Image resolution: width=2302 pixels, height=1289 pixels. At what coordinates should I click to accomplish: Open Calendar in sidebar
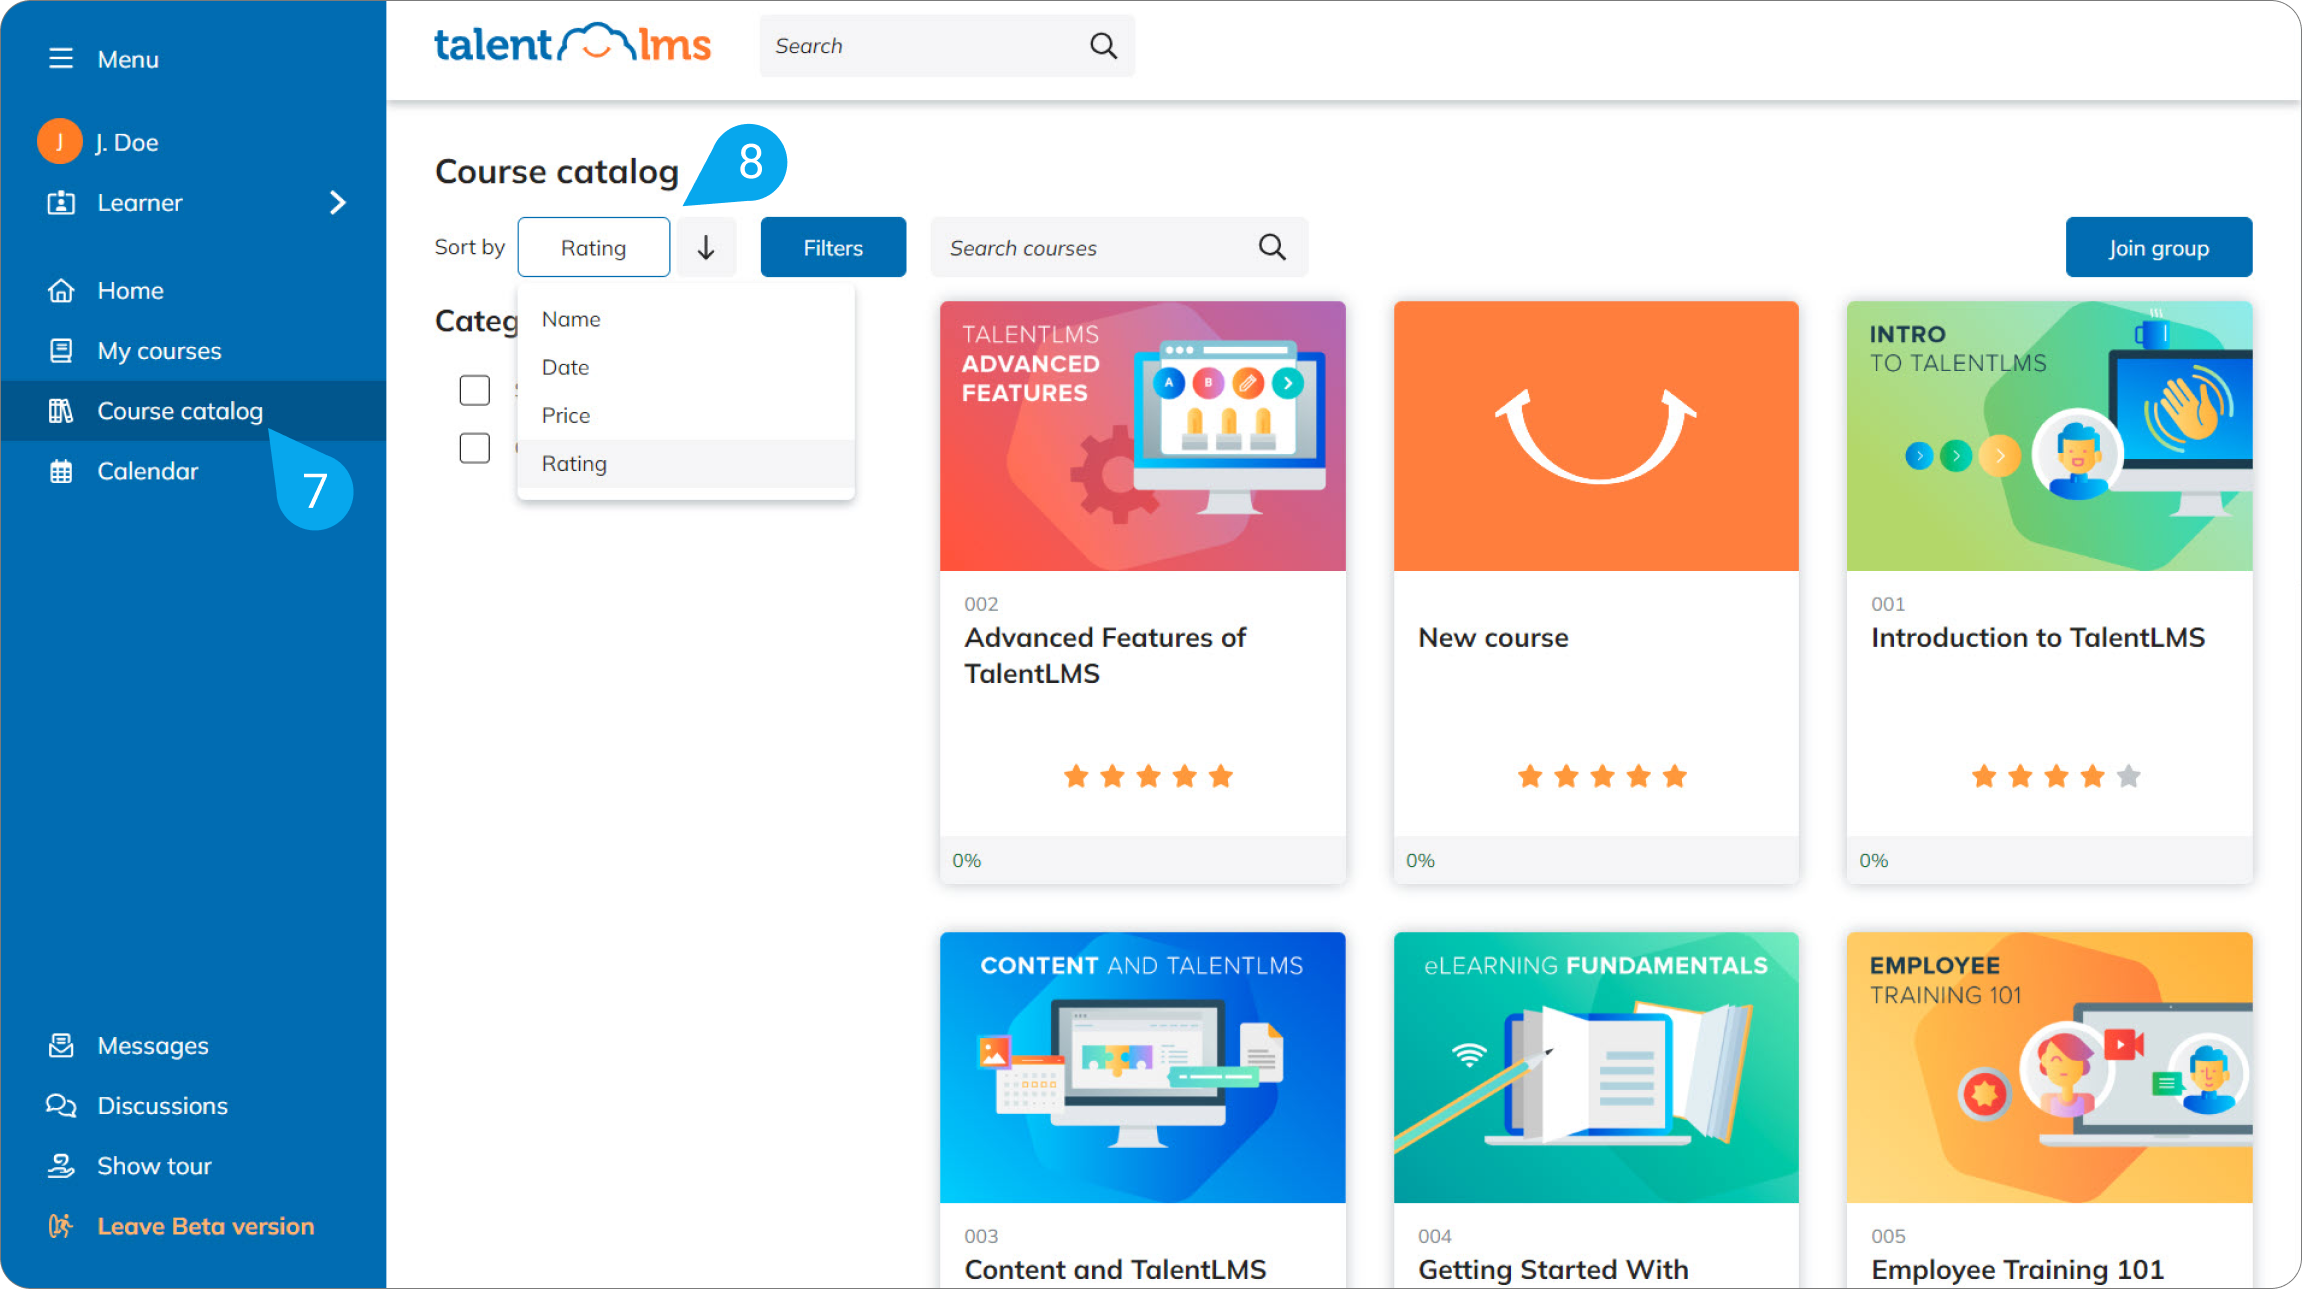(193, 470)
